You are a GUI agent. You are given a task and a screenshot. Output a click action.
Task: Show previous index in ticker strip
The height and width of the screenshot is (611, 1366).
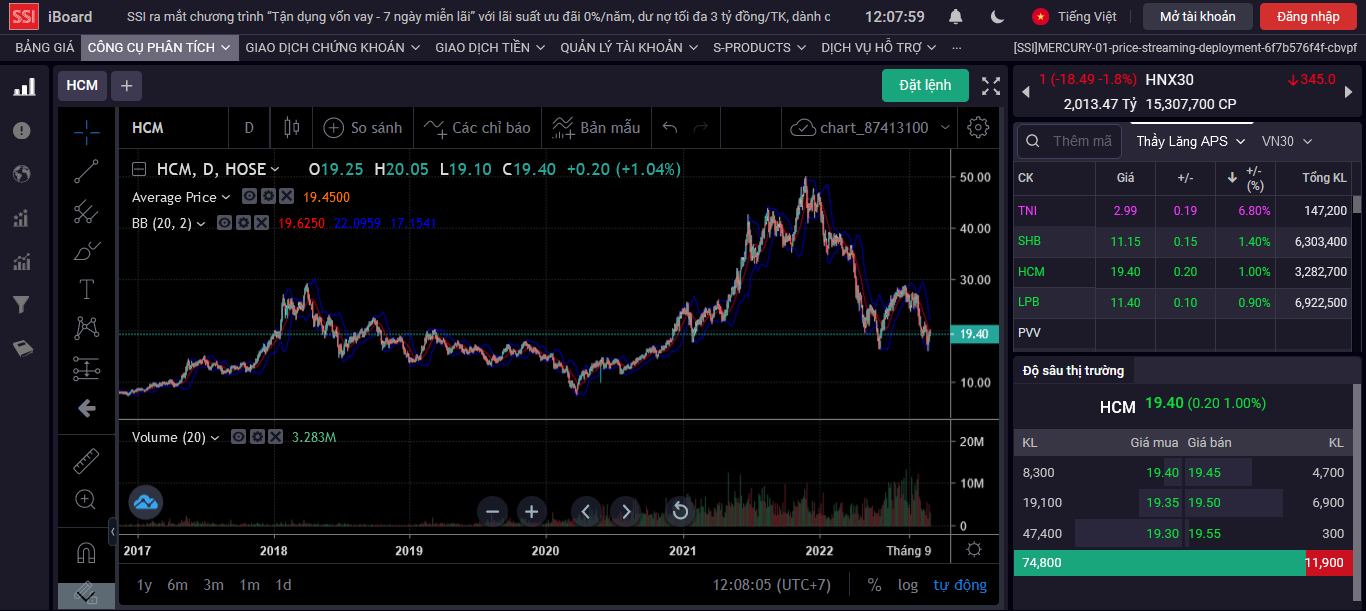tap(1024, 92)
